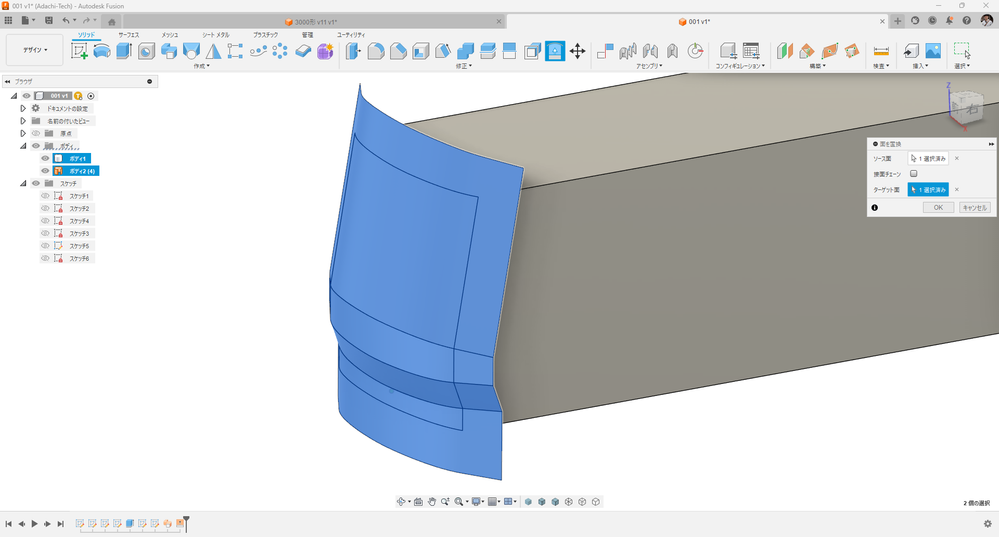The image size is (999, 537).
Task: Open the Orbit tool in navigation bar
Action: pos(401,502)
